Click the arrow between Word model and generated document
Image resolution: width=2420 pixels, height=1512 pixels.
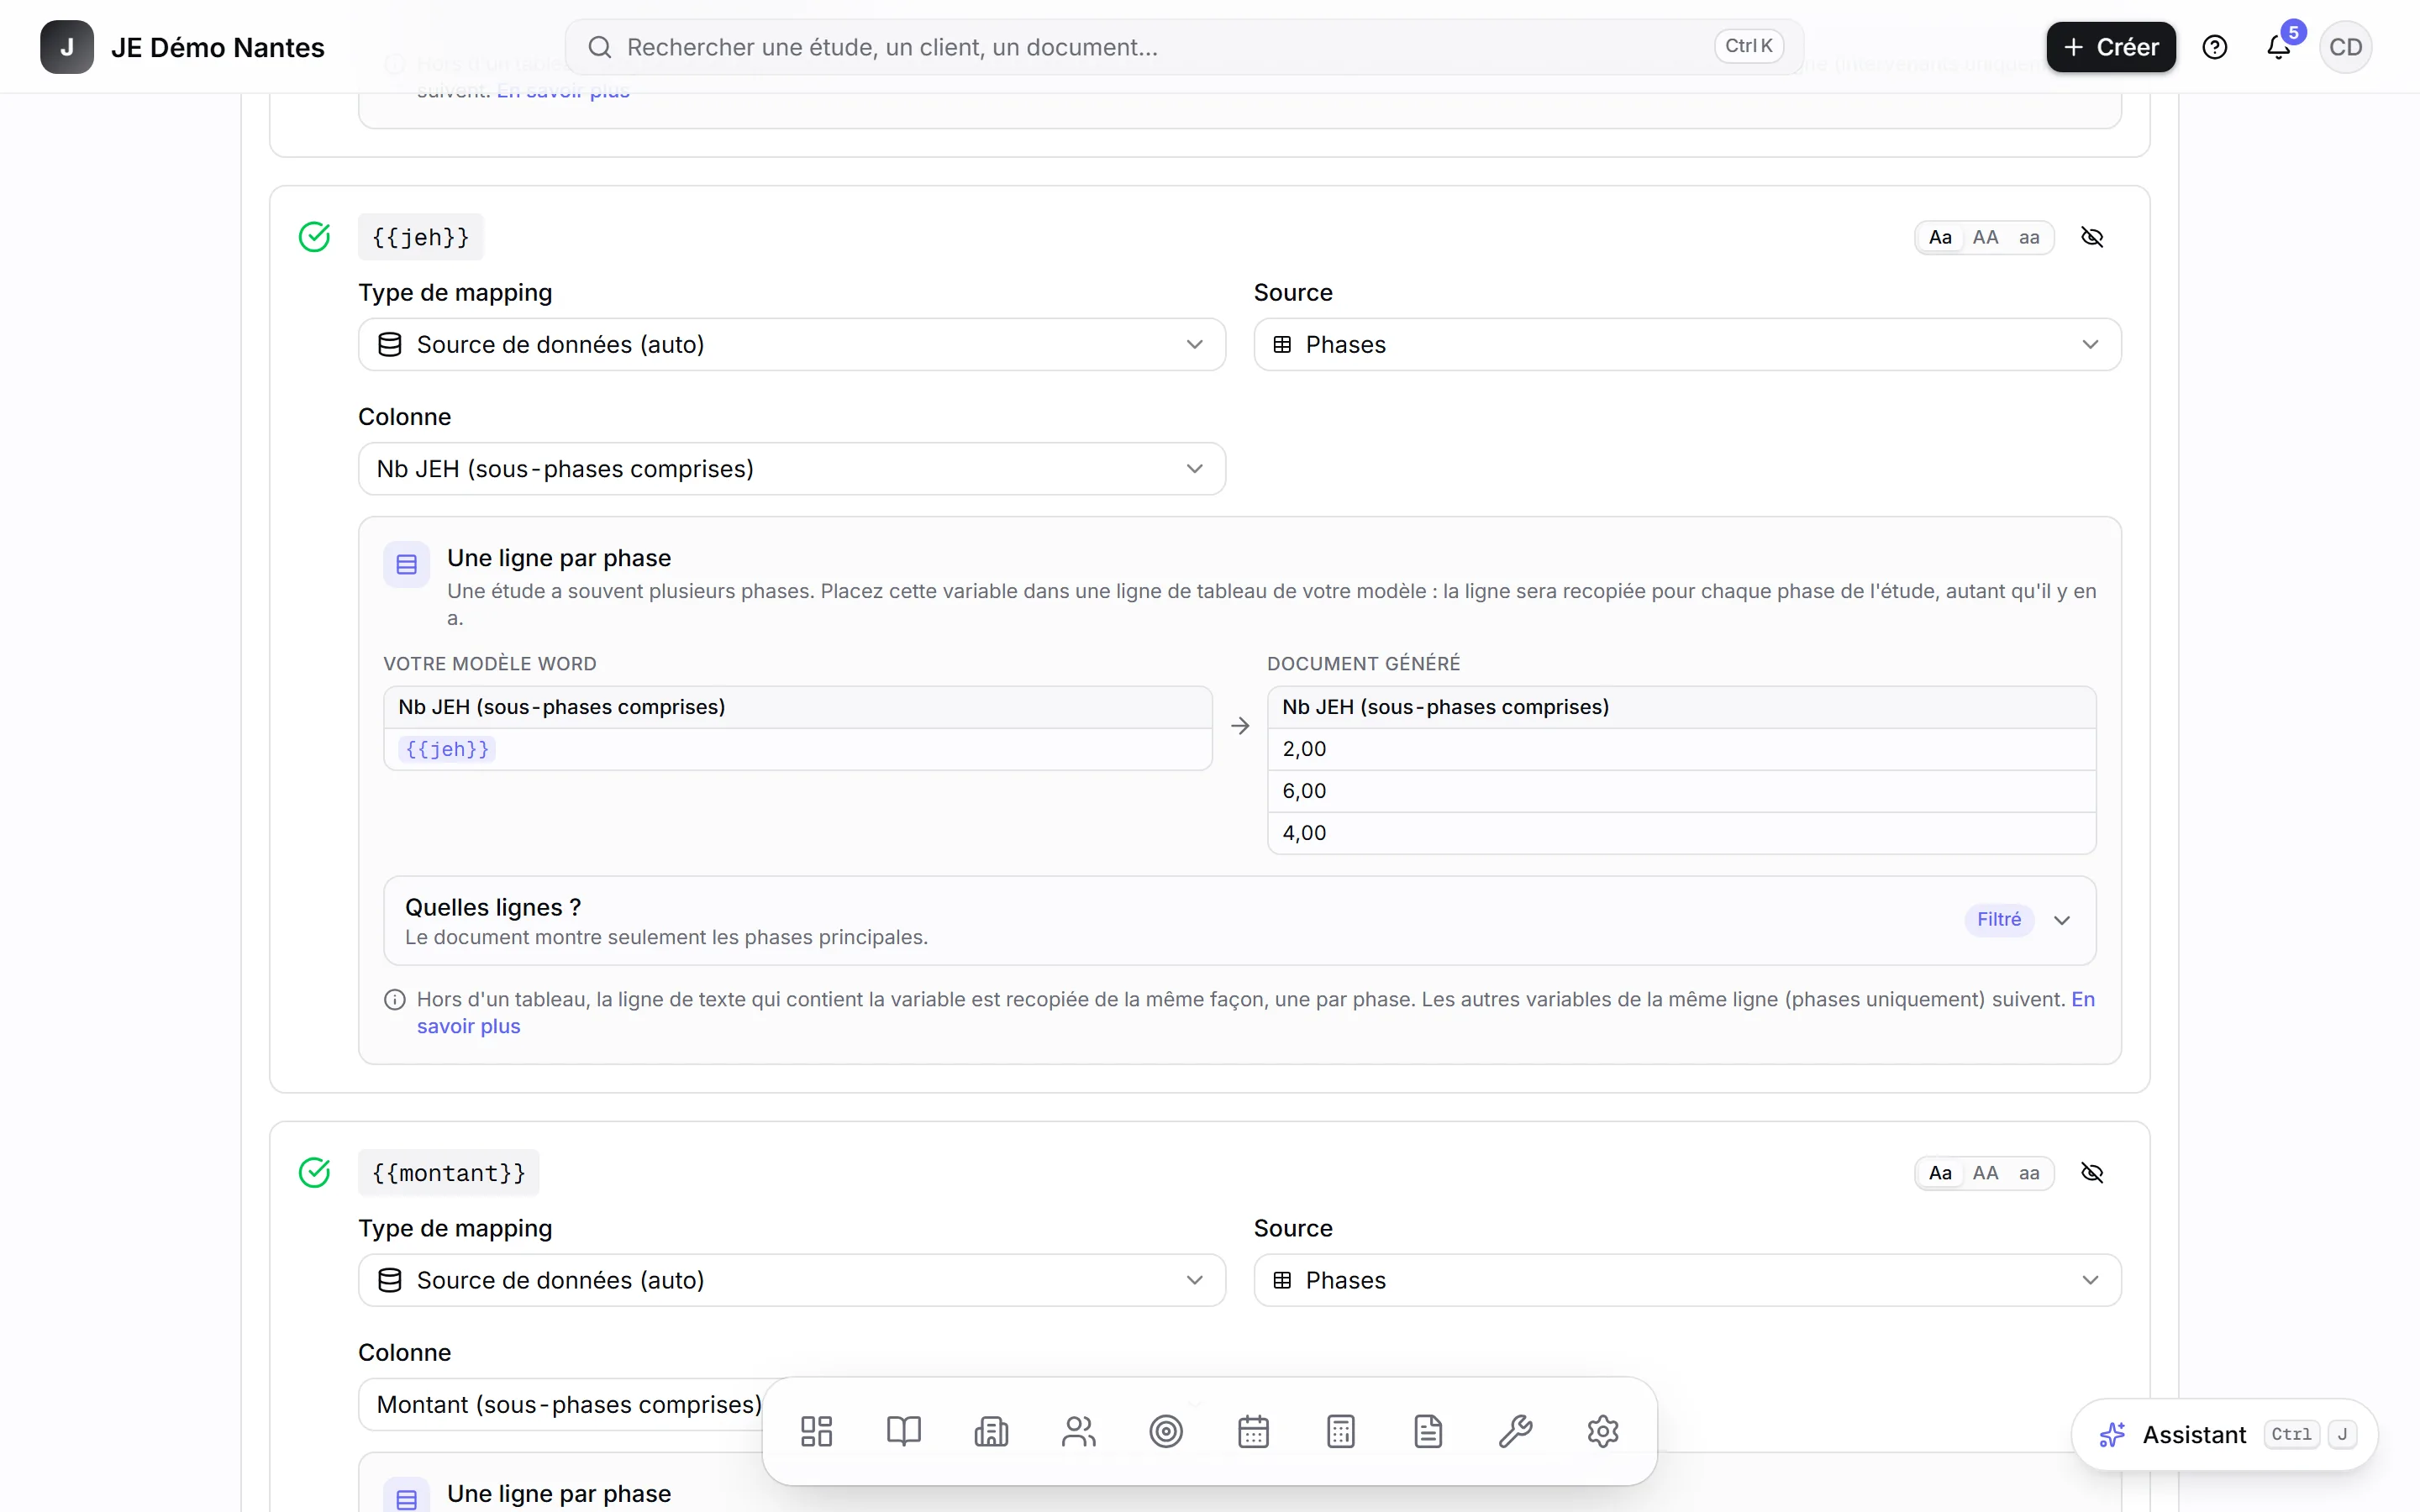[1240, 726]
